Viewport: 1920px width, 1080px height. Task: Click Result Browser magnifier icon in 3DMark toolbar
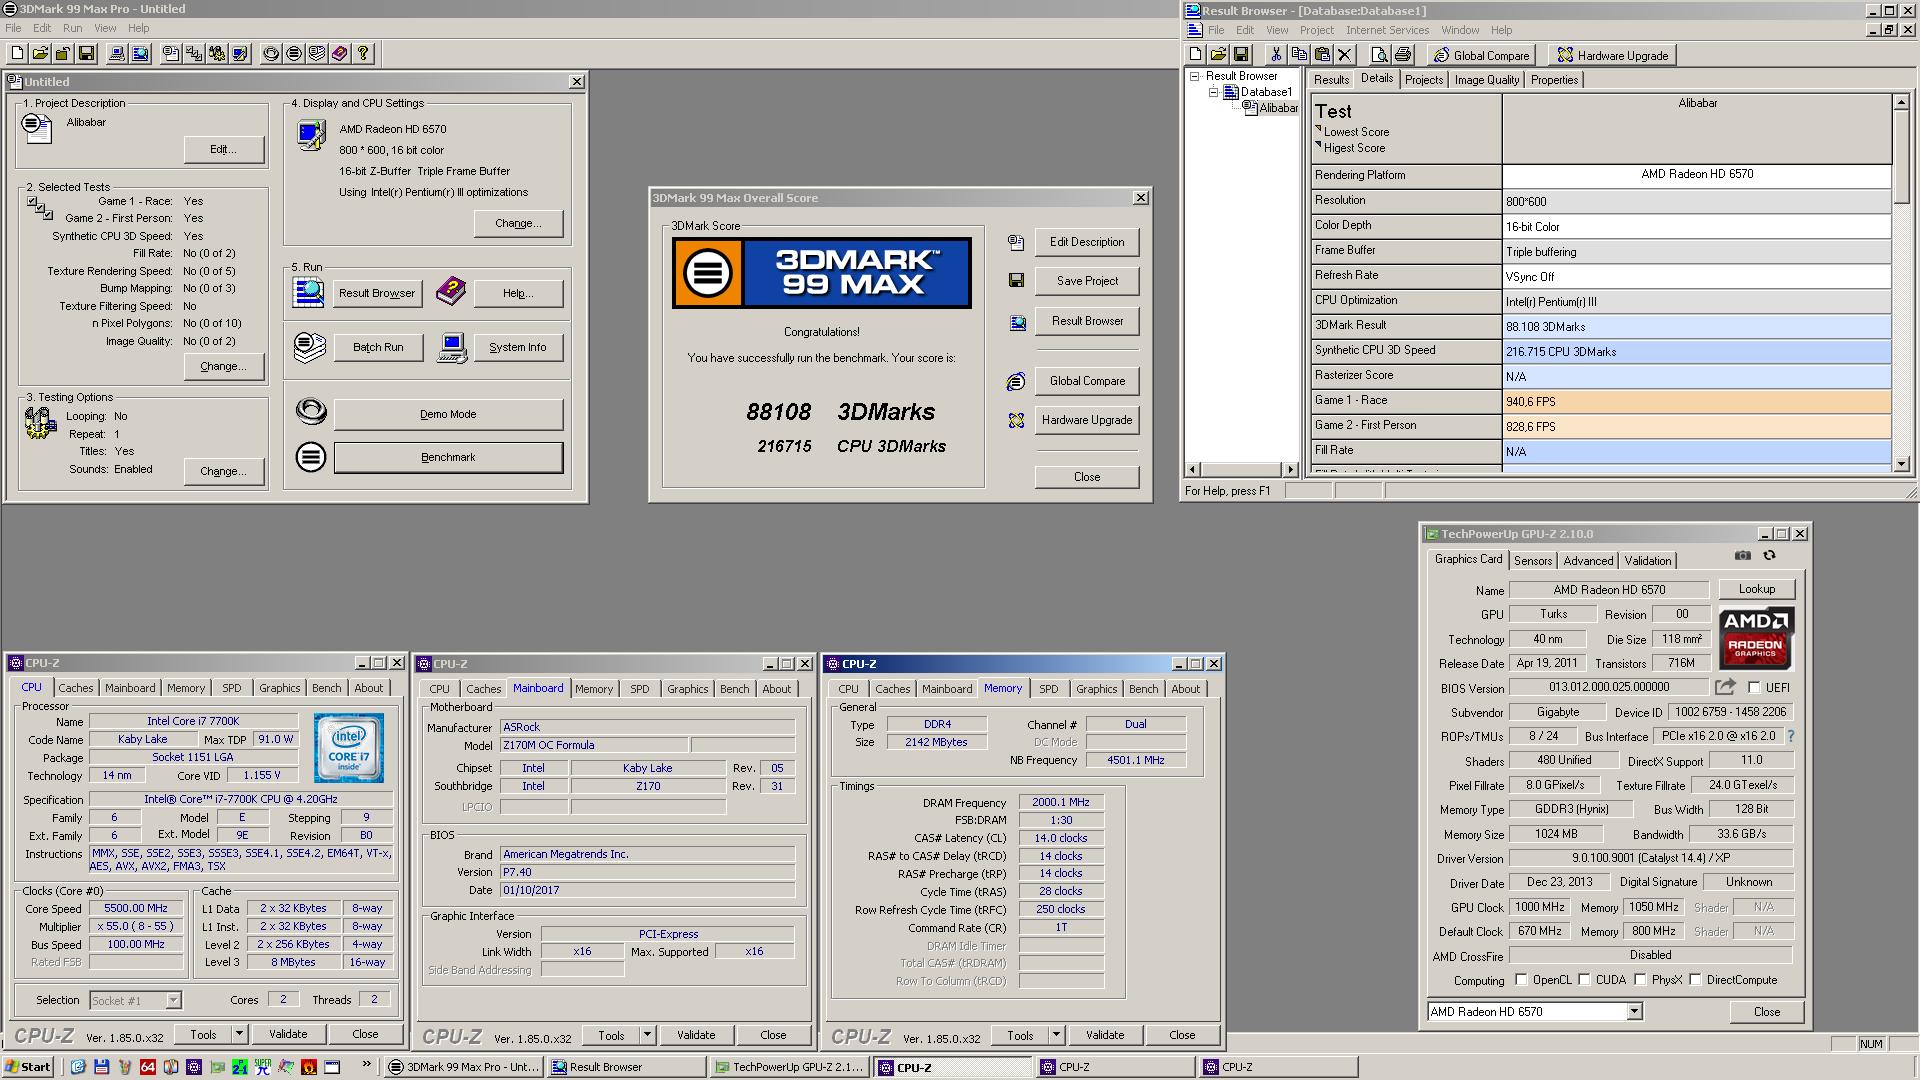pos(140,54)
